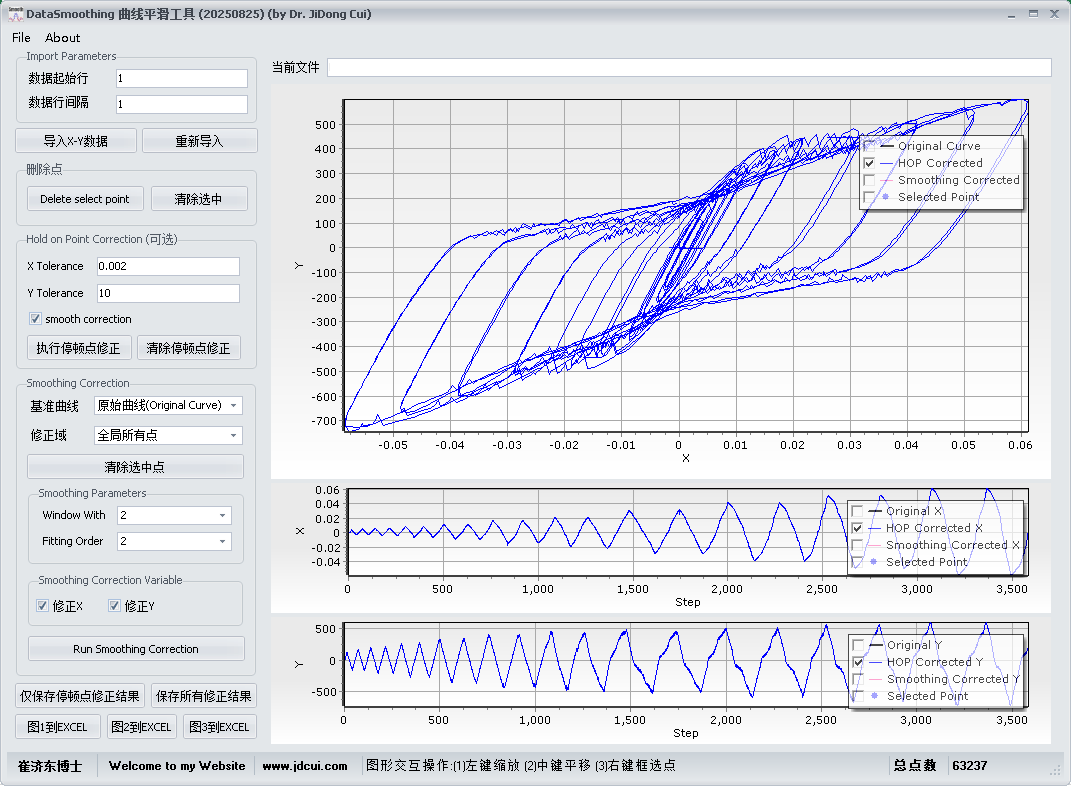Open the Fitting Order dropdown
This screenshot has height=786, width=1071.
point(174,541)
